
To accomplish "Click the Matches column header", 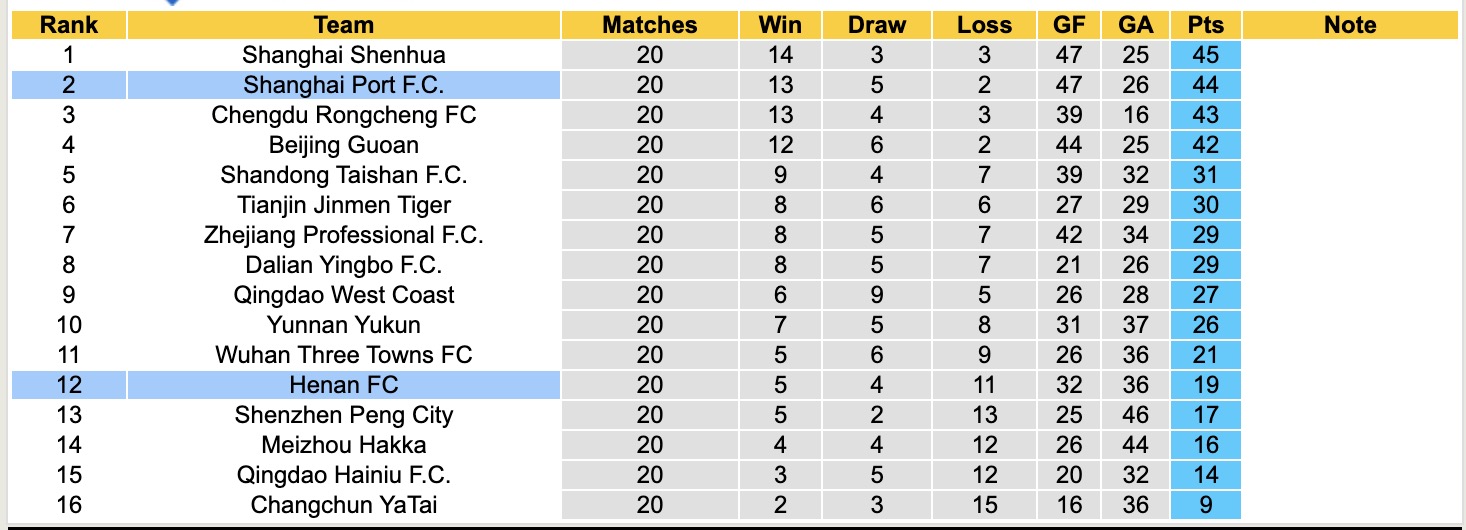I will pos(649,26).
